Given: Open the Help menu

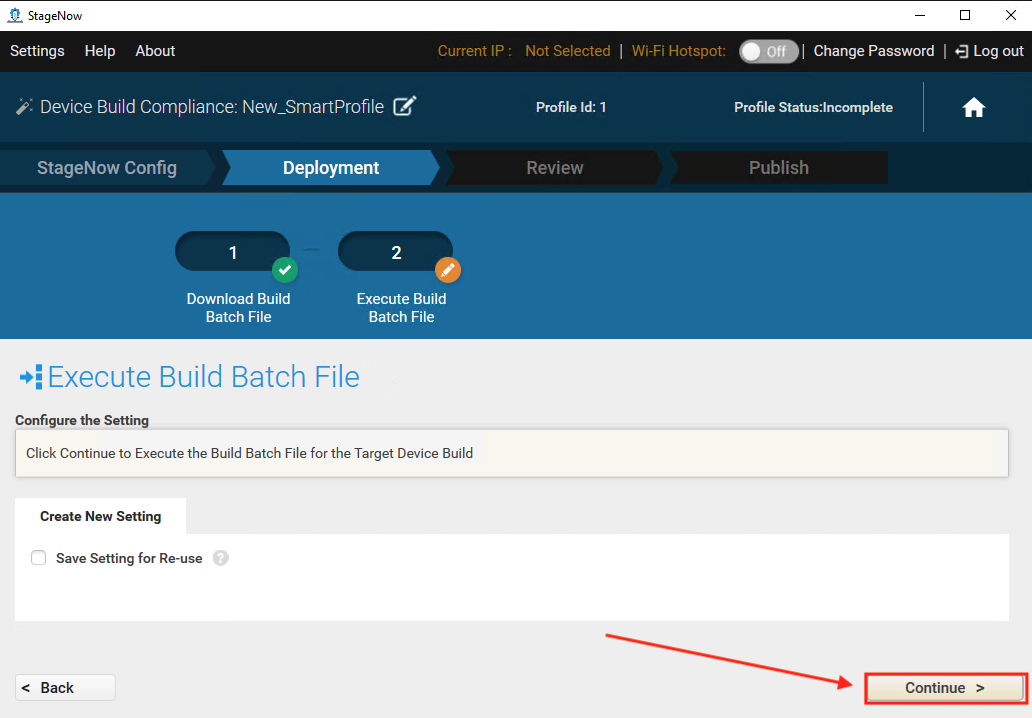Looking at the screenshot, I should pyautogui.click(x=100, y=51).
